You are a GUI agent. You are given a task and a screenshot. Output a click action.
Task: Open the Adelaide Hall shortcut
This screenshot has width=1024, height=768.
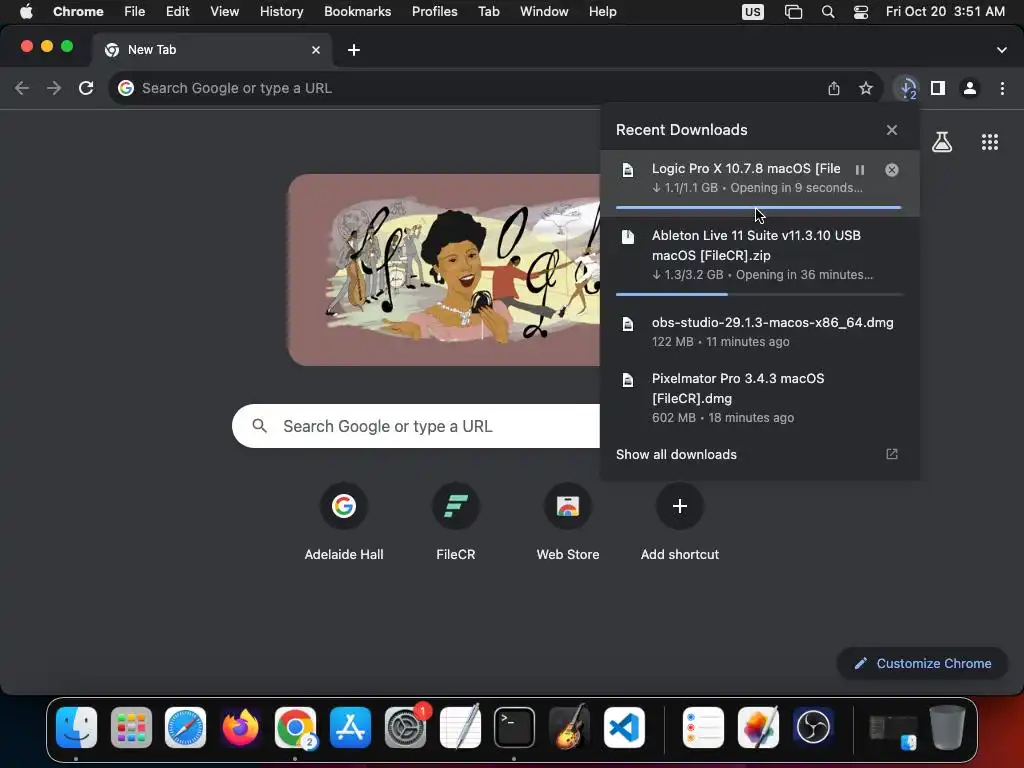[344, 522]
